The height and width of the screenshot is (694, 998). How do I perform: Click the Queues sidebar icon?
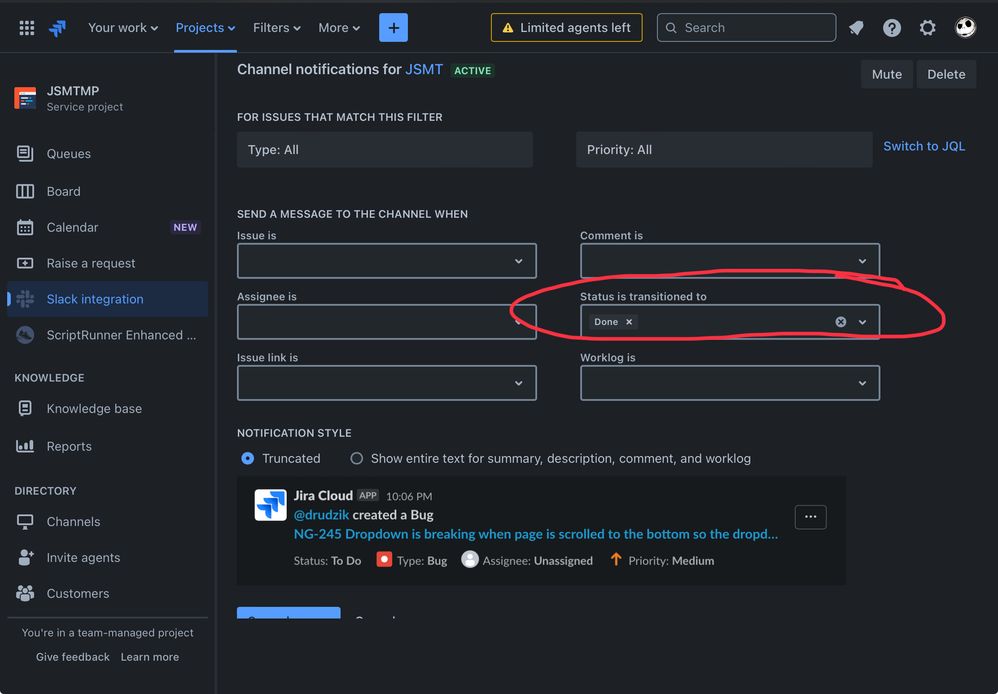[x=25, y=153]
